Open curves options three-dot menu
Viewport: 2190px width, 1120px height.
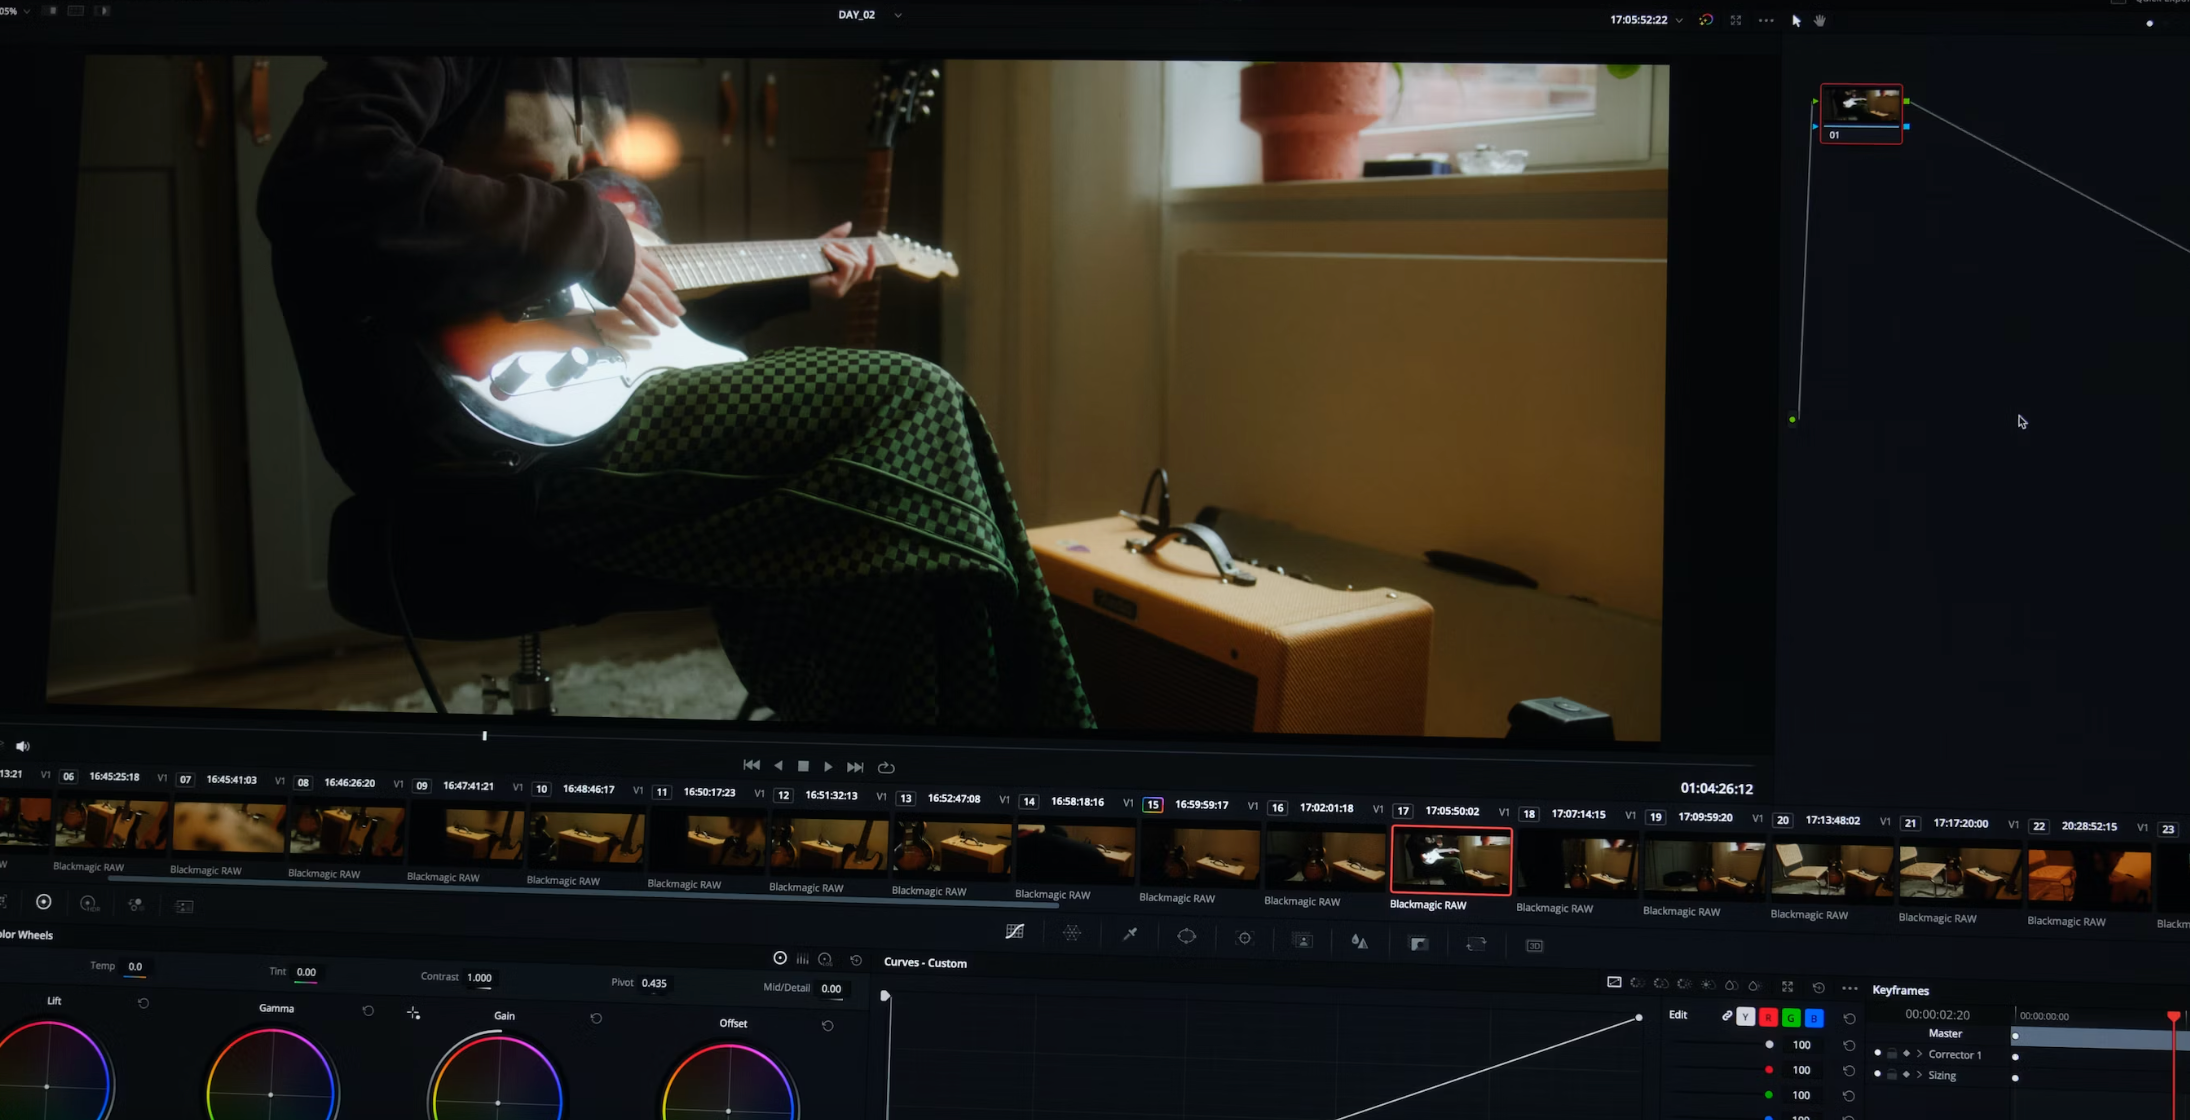(1850, 989)
